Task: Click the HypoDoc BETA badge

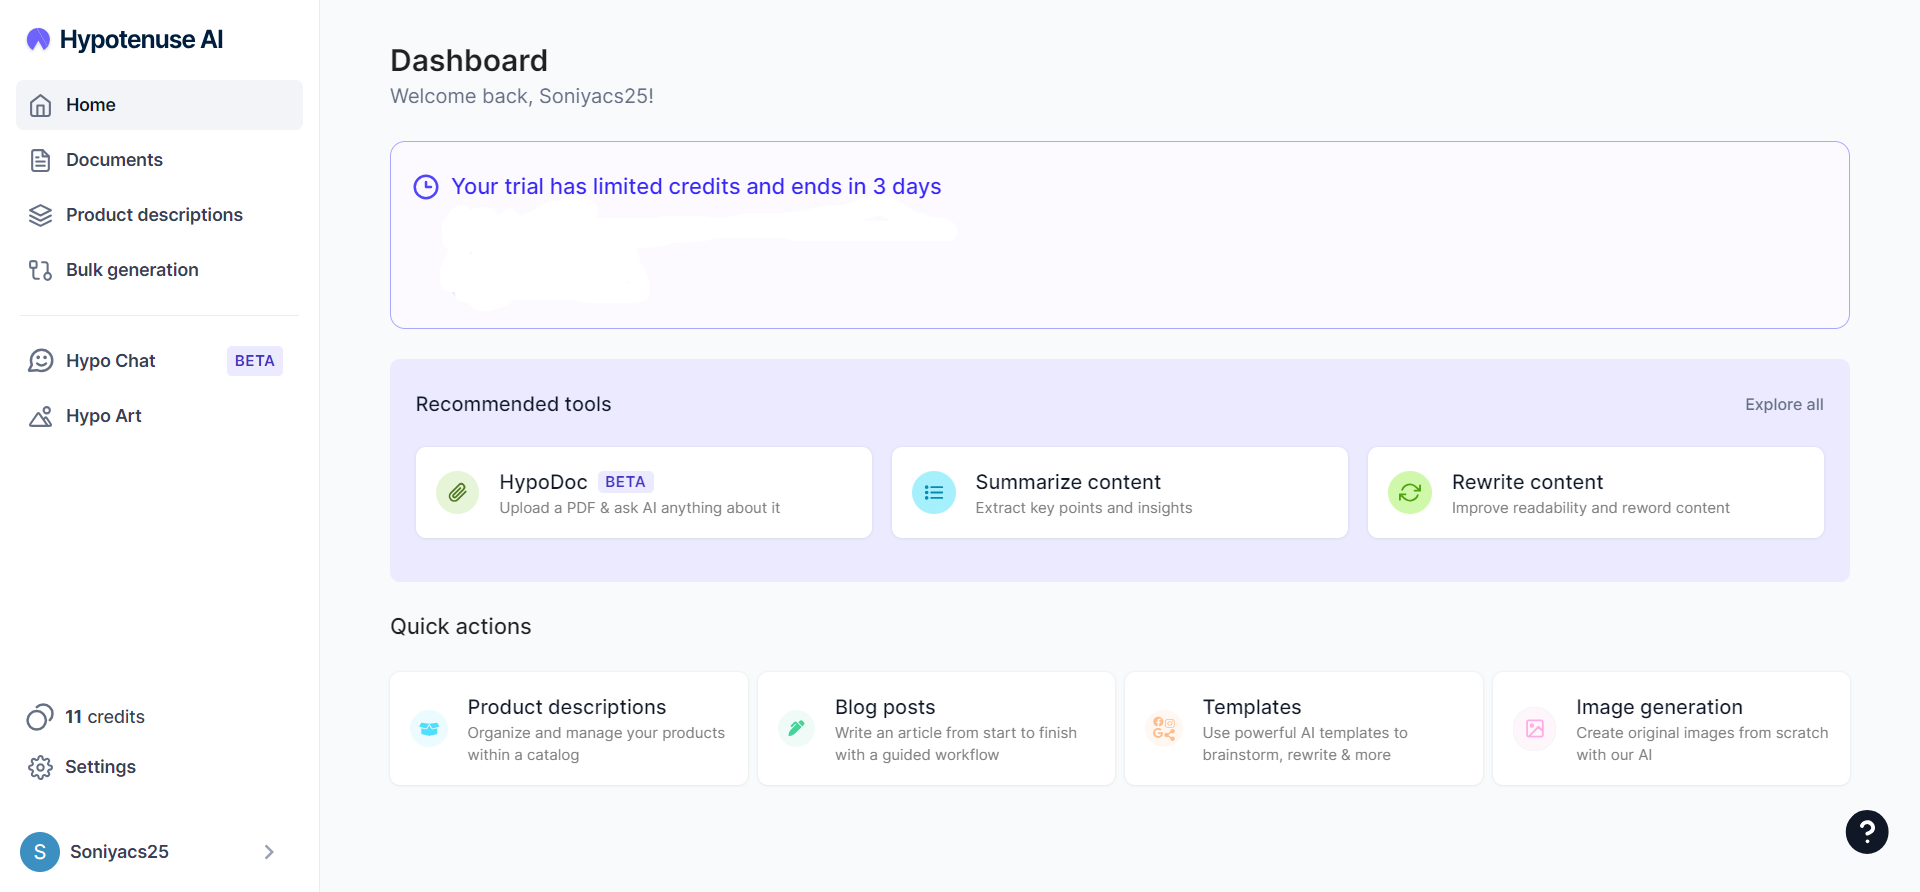Action: pos(625,482)
